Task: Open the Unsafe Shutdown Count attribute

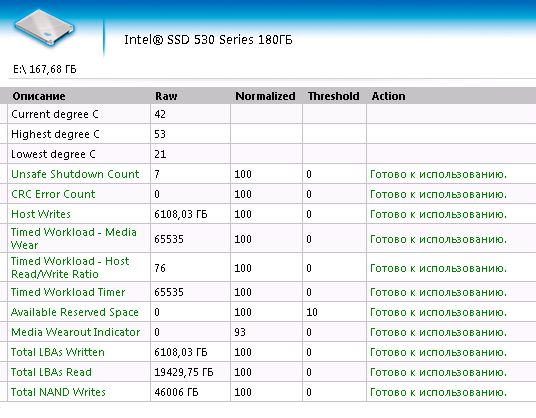Action: coord(75,174)
